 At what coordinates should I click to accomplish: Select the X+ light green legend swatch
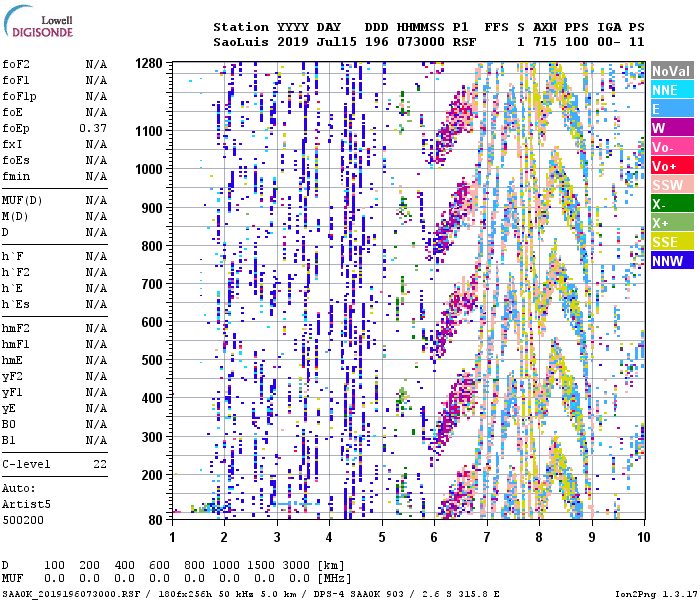tap(672, 222)
